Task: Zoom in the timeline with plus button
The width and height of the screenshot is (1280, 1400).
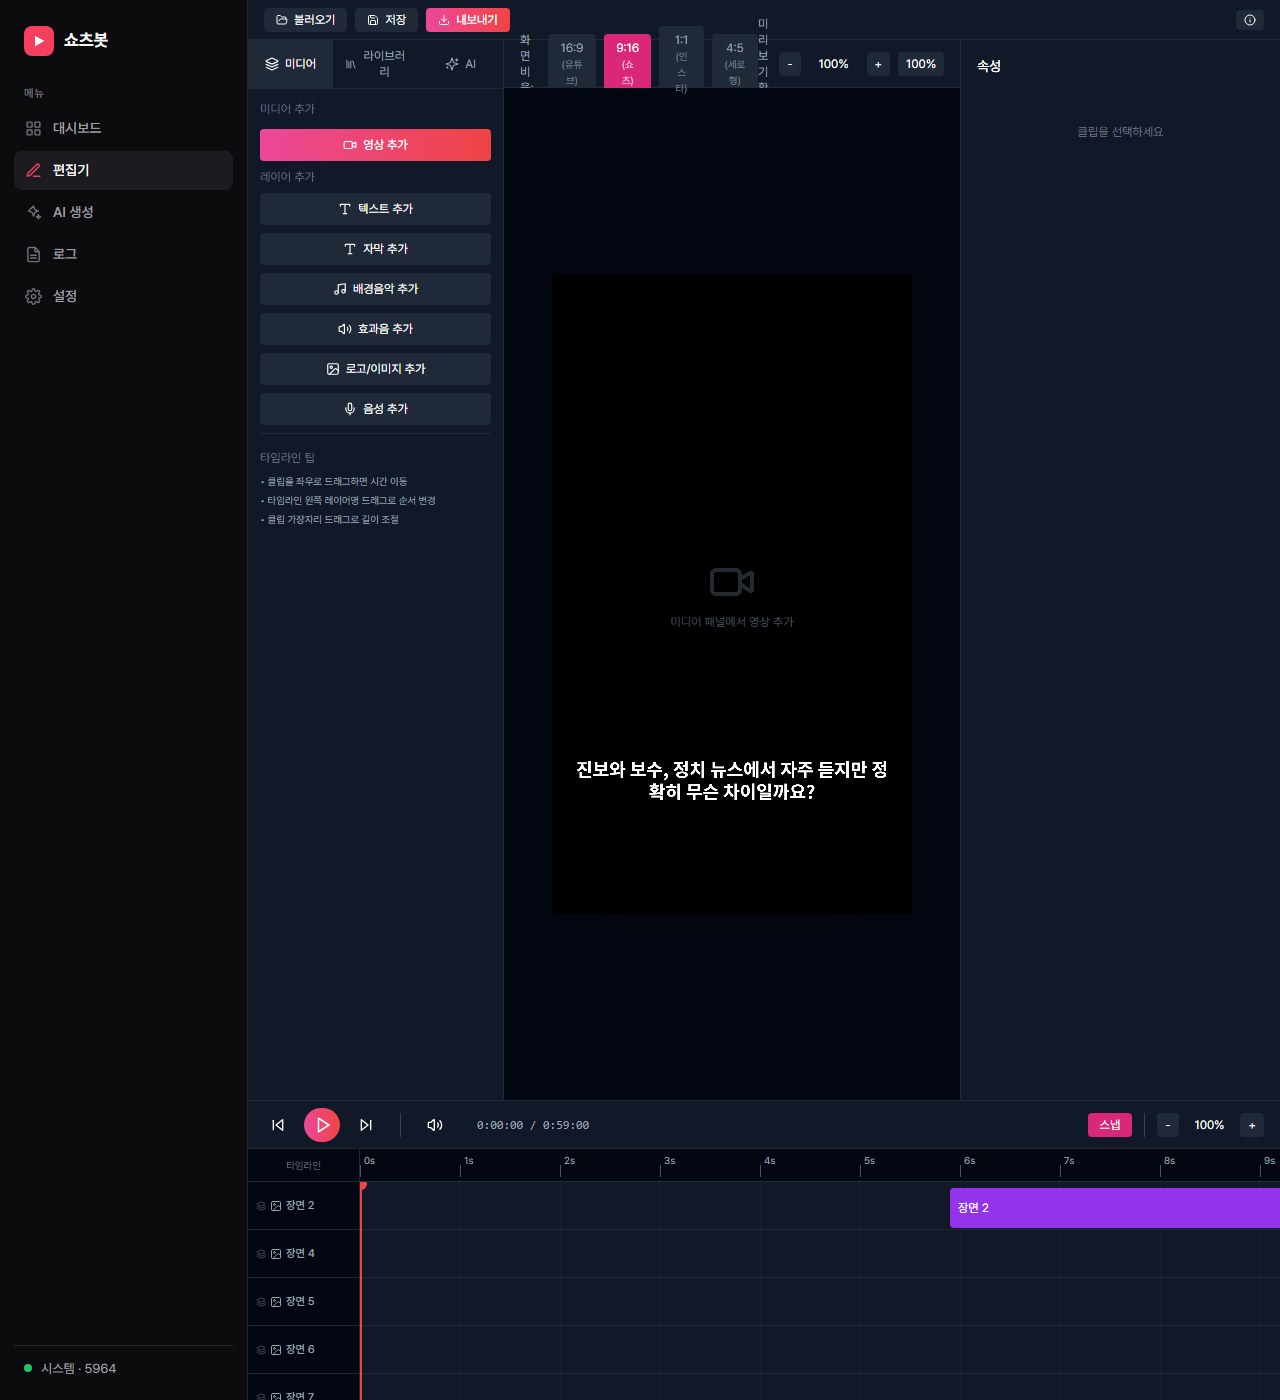Action: click(x=1252, y=1125)
